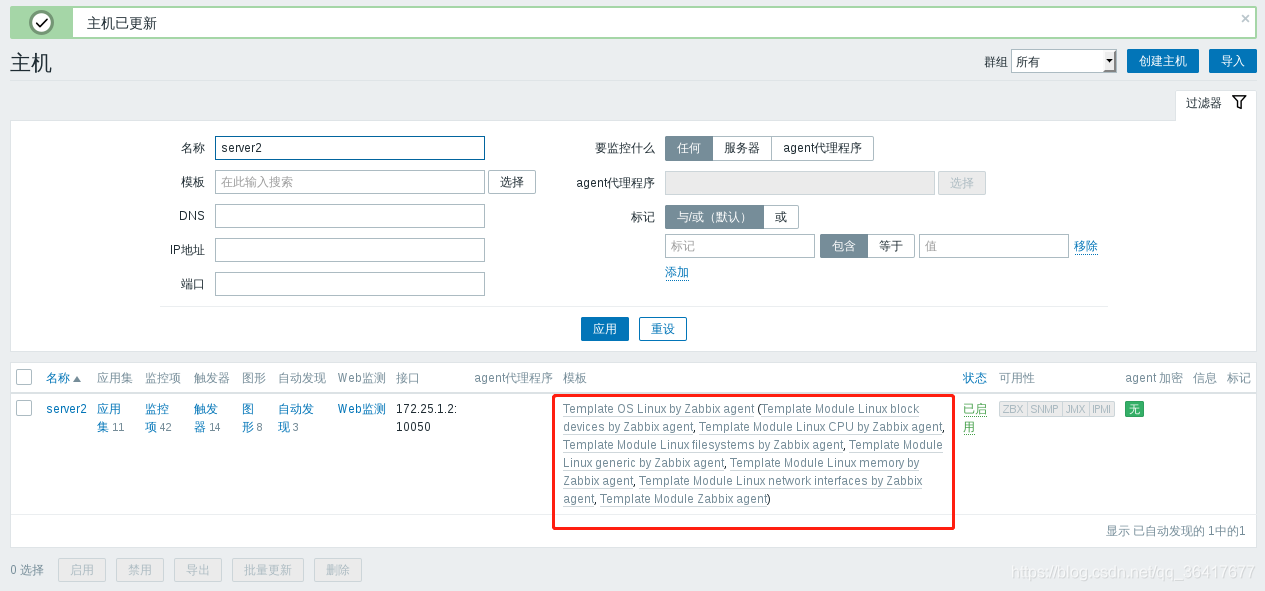
Task: Click the 导入 import button
Action: [1232, 61]
